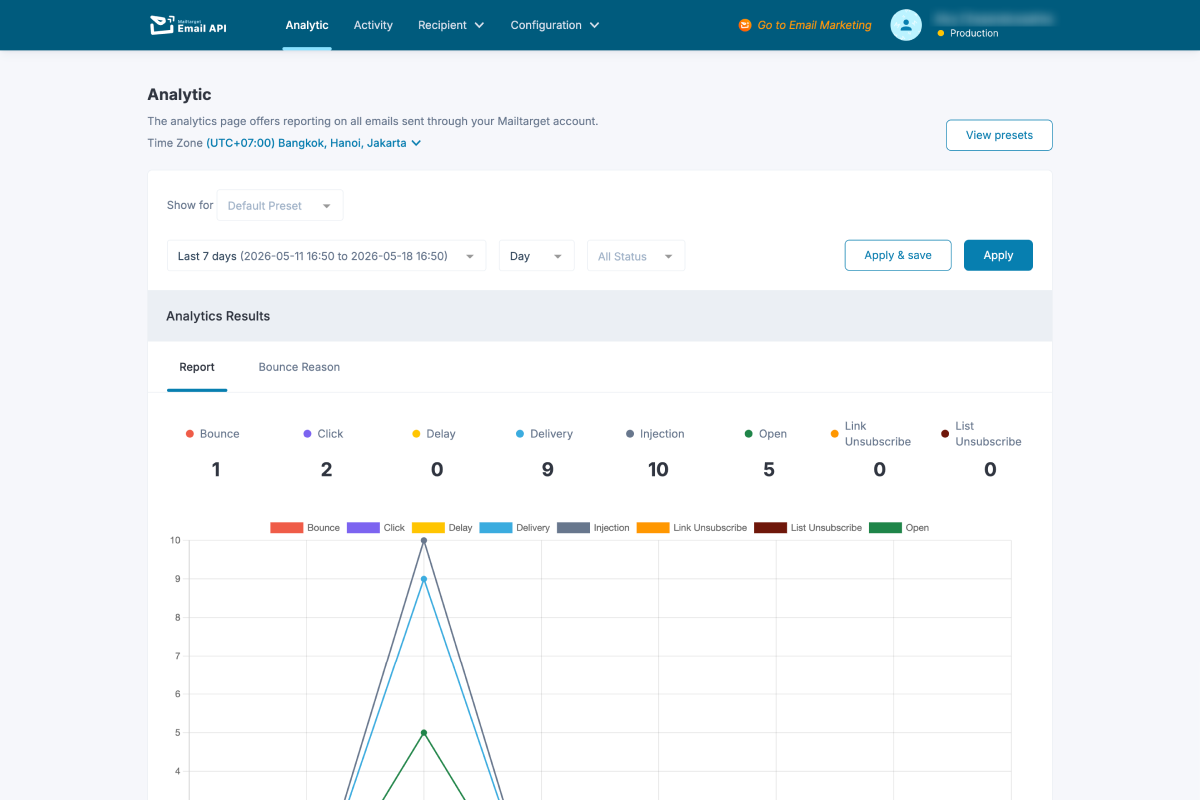
Task: Open the Analytic menu item
Action: [307, 25]
